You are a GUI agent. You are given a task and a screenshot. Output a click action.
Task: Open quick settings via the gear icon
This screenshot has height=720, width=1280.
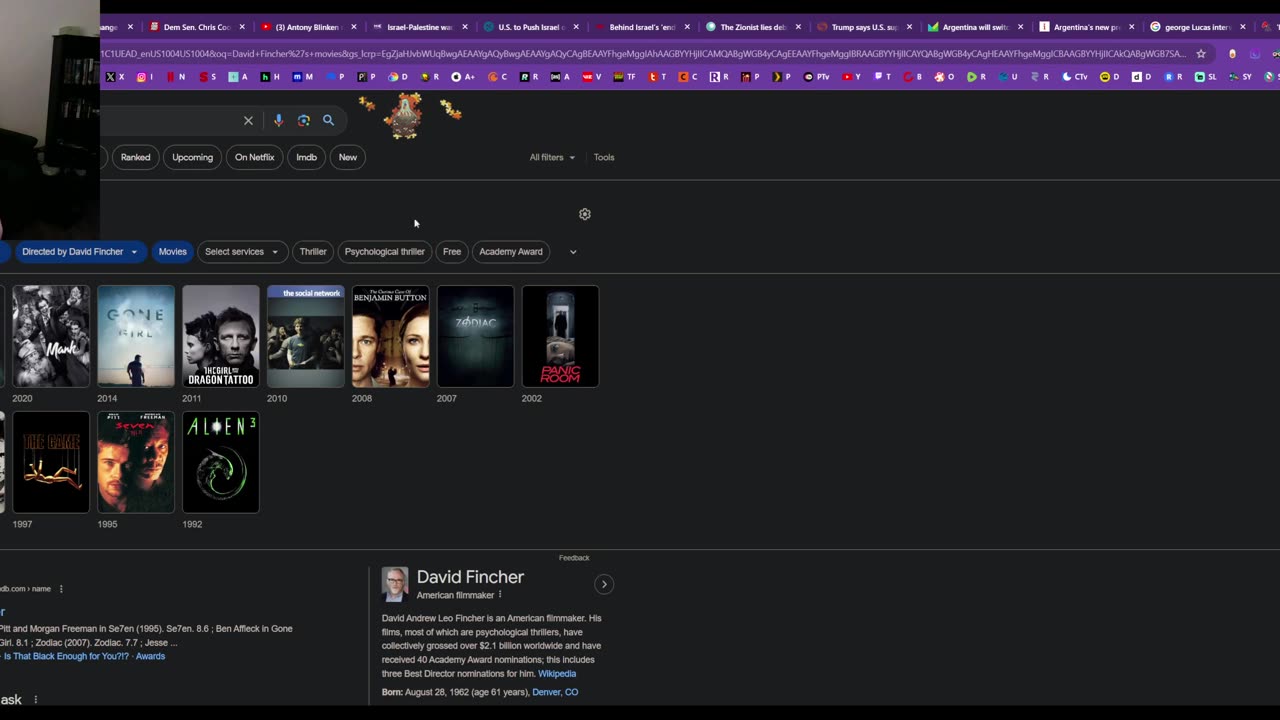(585, 214)
